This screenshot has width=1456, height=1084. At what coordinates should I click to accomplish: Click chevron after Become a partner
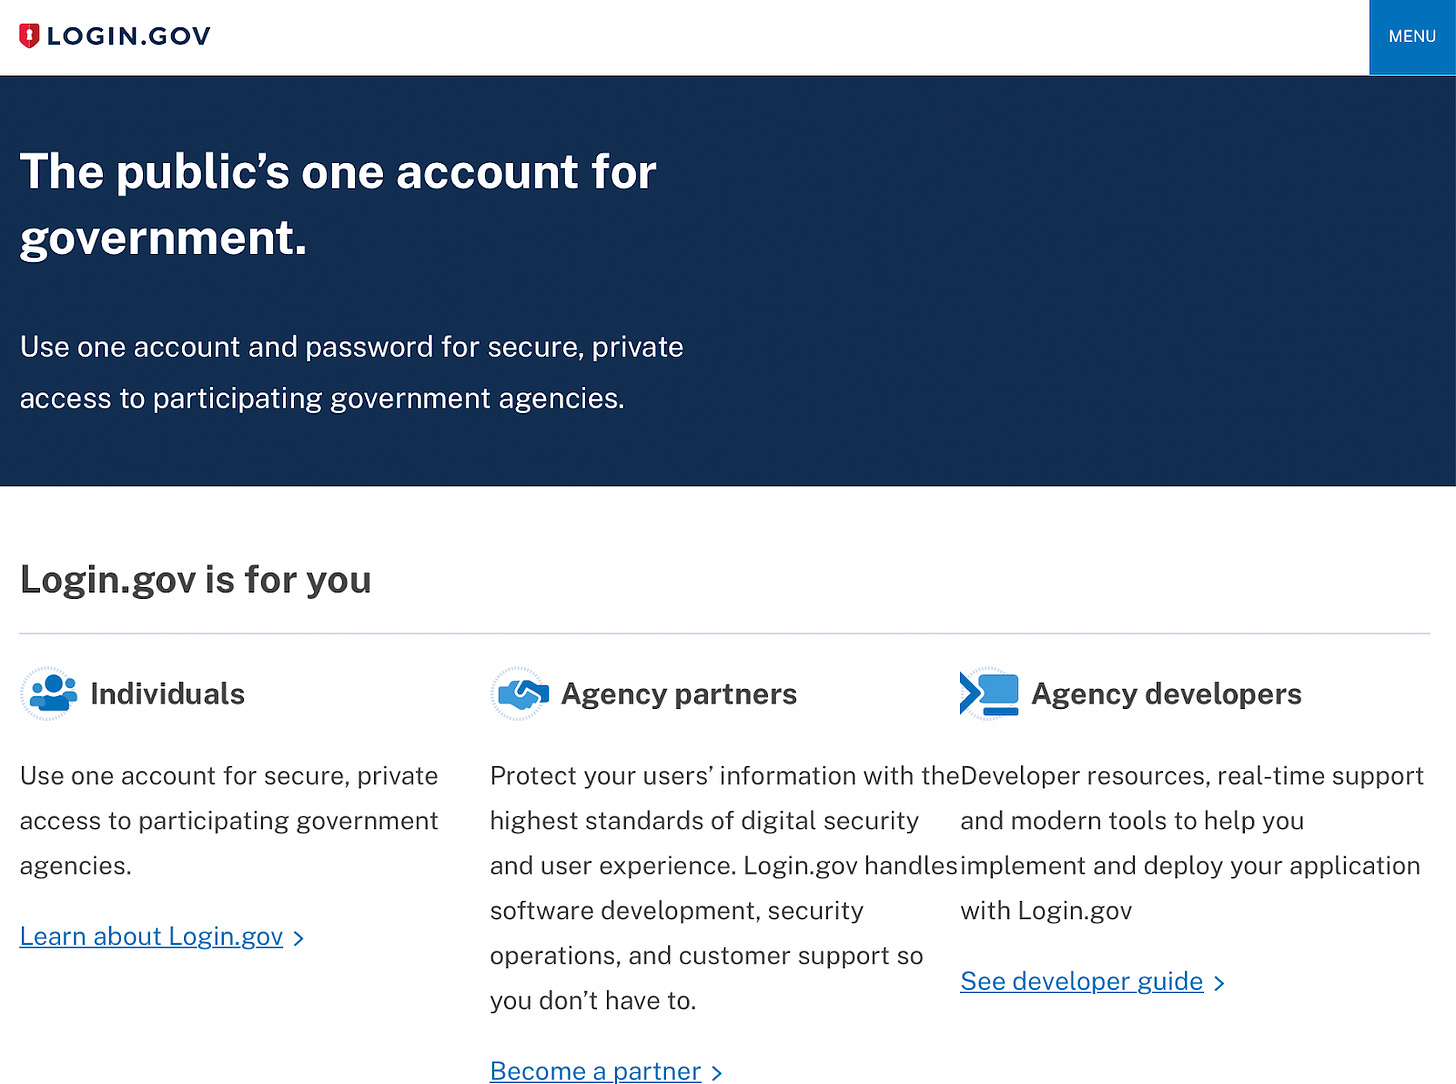(716, 1073)
